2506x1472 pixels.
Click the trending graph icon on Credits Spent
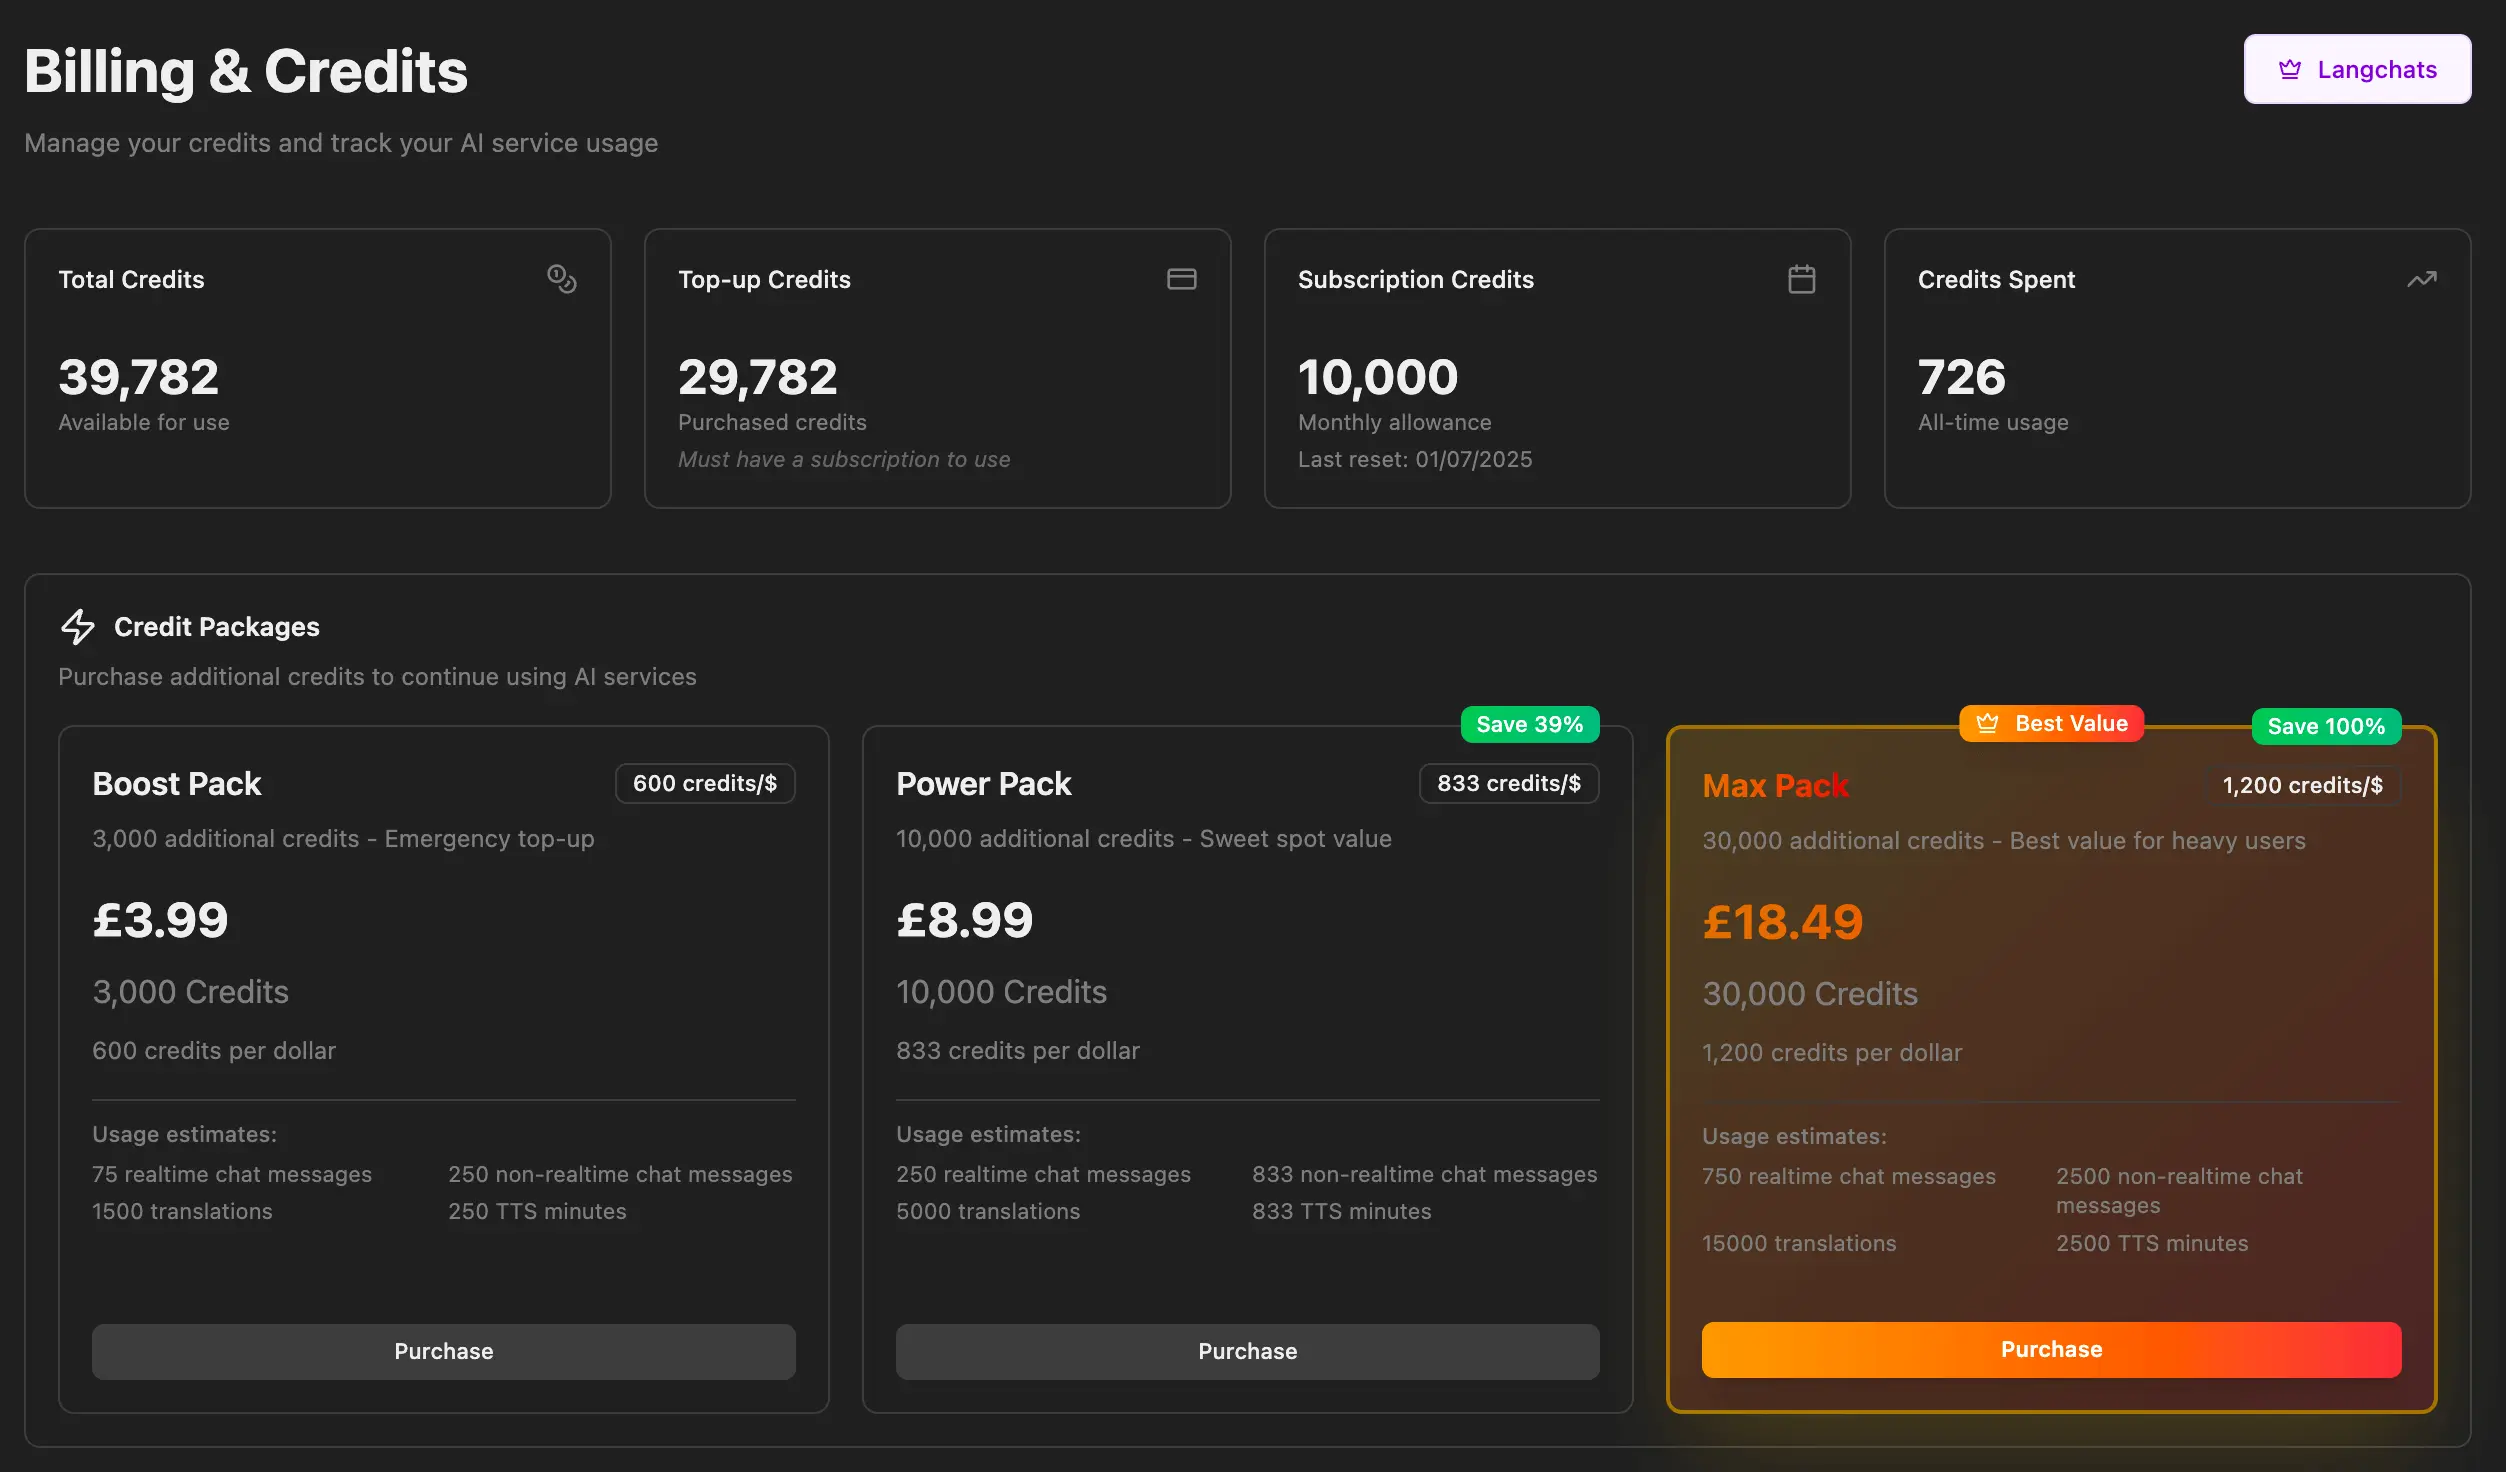2422,279
